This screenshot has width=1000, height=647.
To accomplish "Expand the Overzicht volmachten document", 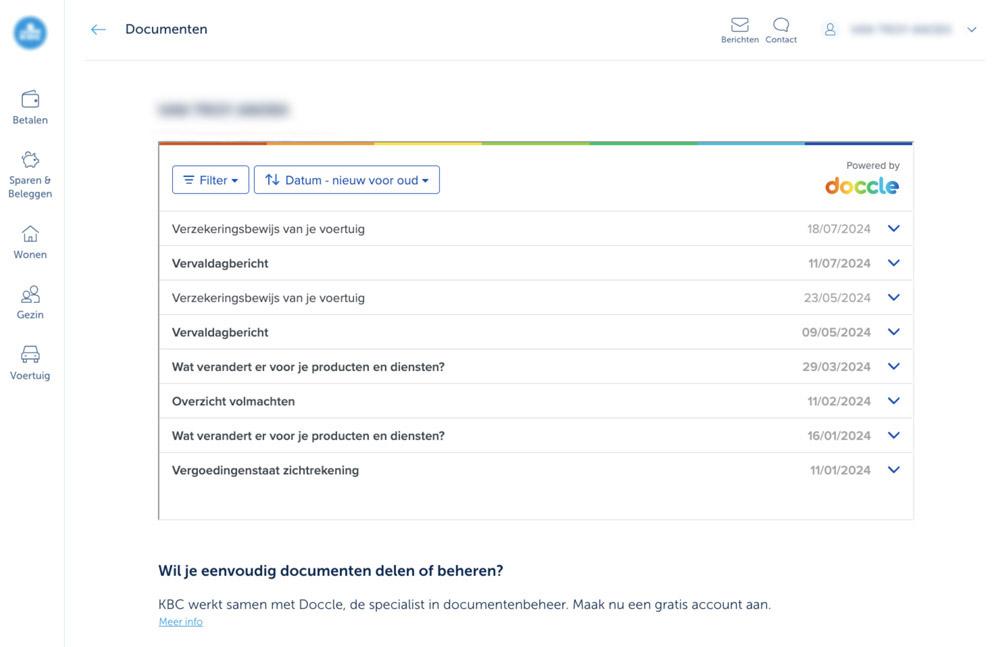I will (x=893, y=400).
